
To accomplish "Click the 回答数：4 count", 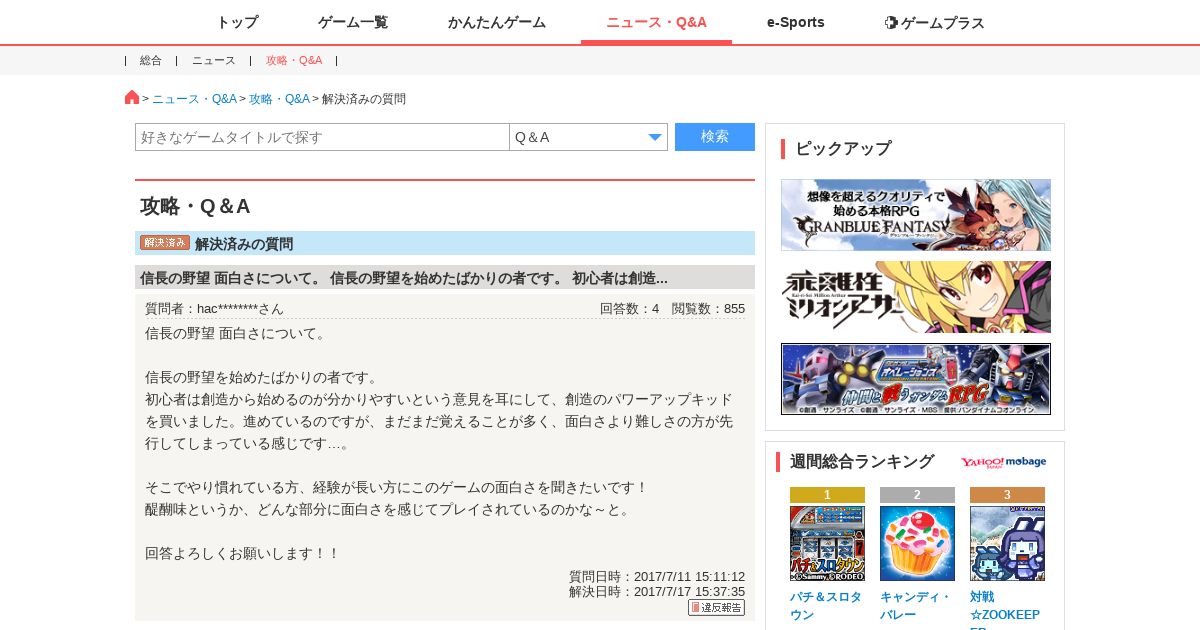I will tap(629, 309).
